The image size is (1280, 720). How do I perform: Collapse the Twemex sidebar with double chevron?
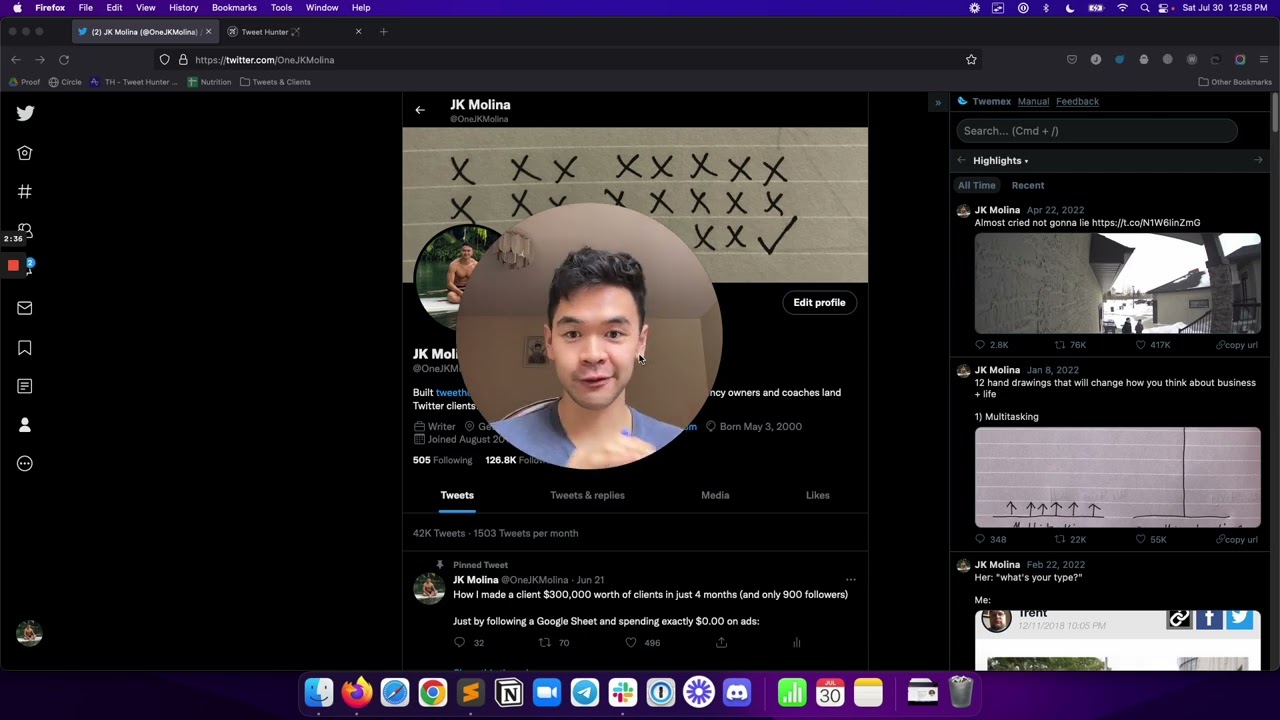tap(938, 102)
